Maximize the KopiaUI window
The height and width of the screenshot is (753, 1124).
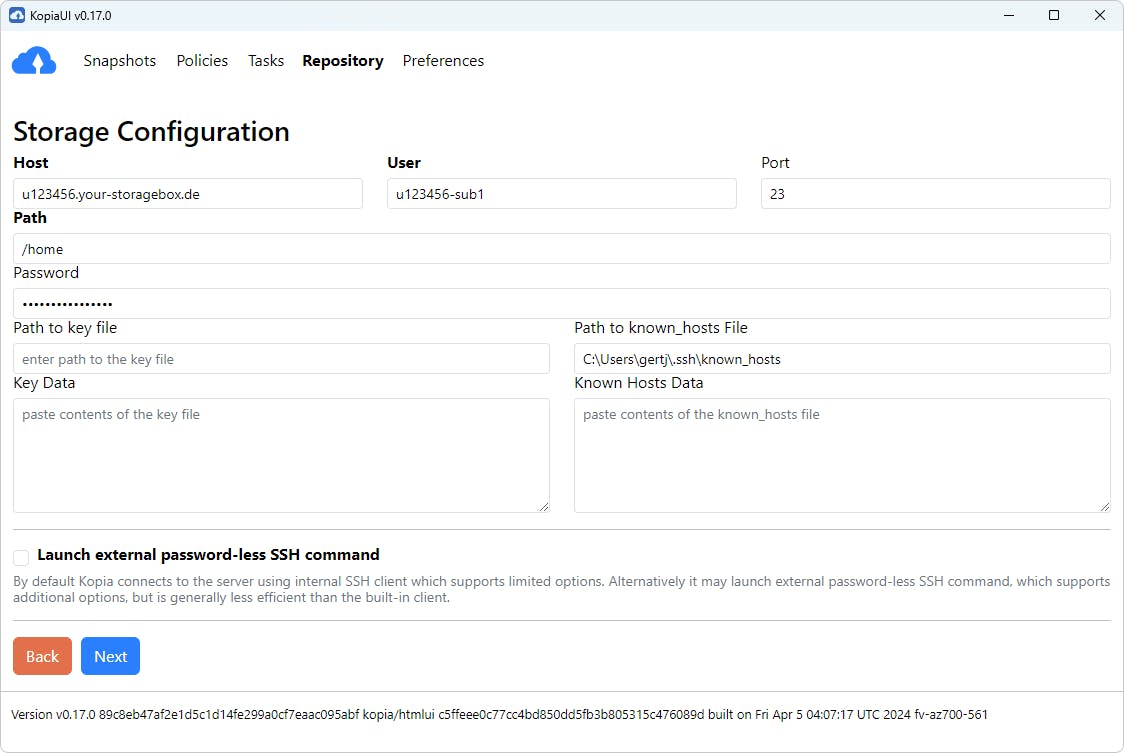pyautogui.click(x=1054, y=15)
